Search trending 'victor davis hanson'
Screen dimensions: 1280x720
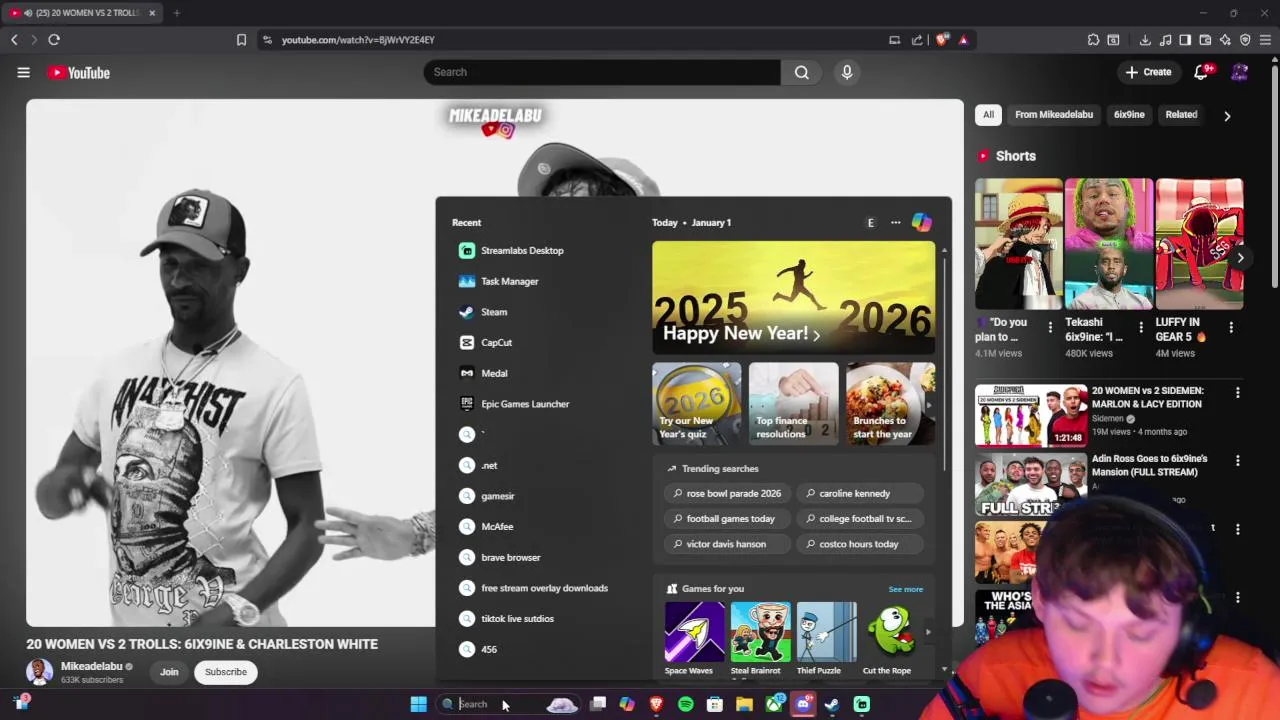pos(727,544)
